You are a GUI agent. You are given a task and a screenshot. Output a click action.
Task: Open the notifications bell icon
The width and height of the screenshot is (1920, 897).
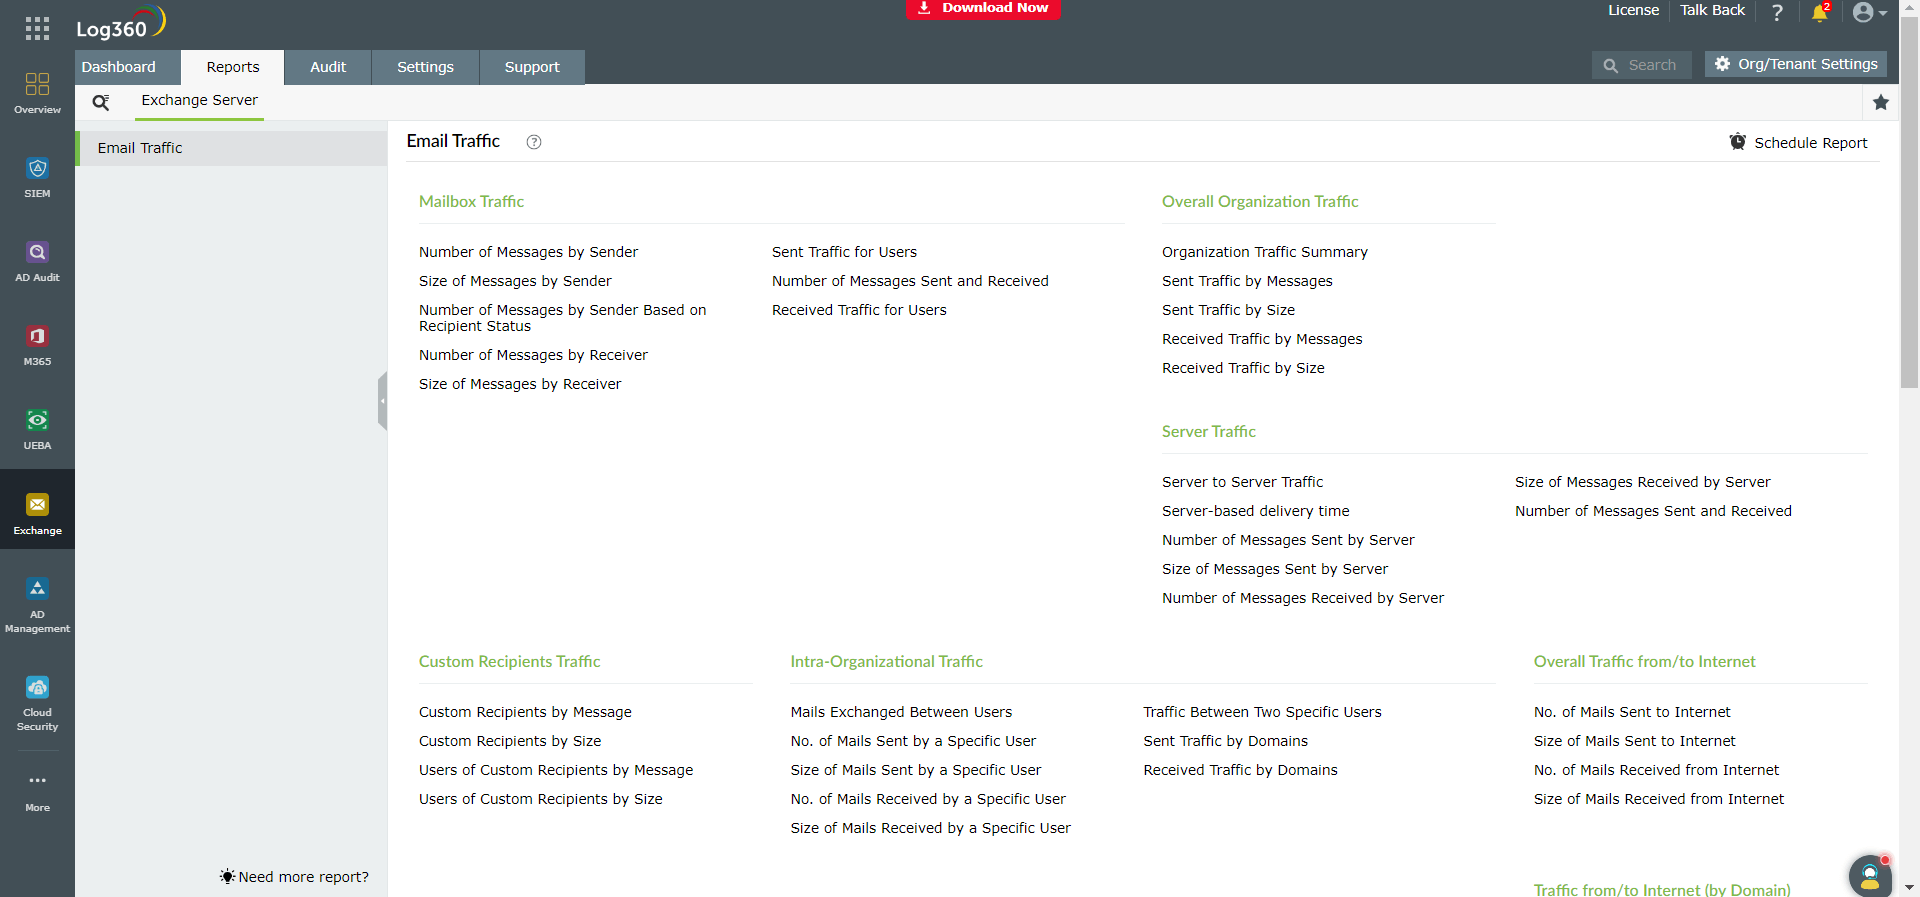coord(1820,12)
